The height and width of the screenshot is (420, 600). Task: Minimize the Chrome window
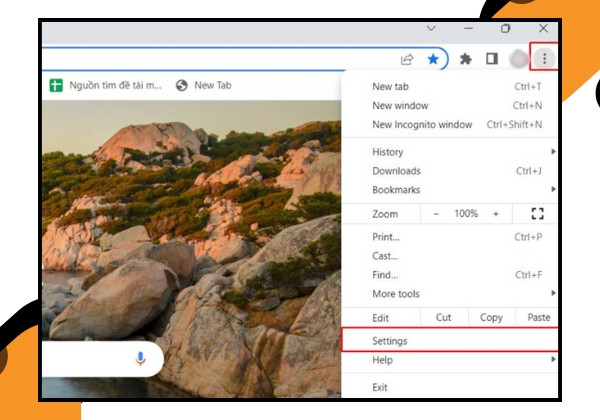coord(468,28)
